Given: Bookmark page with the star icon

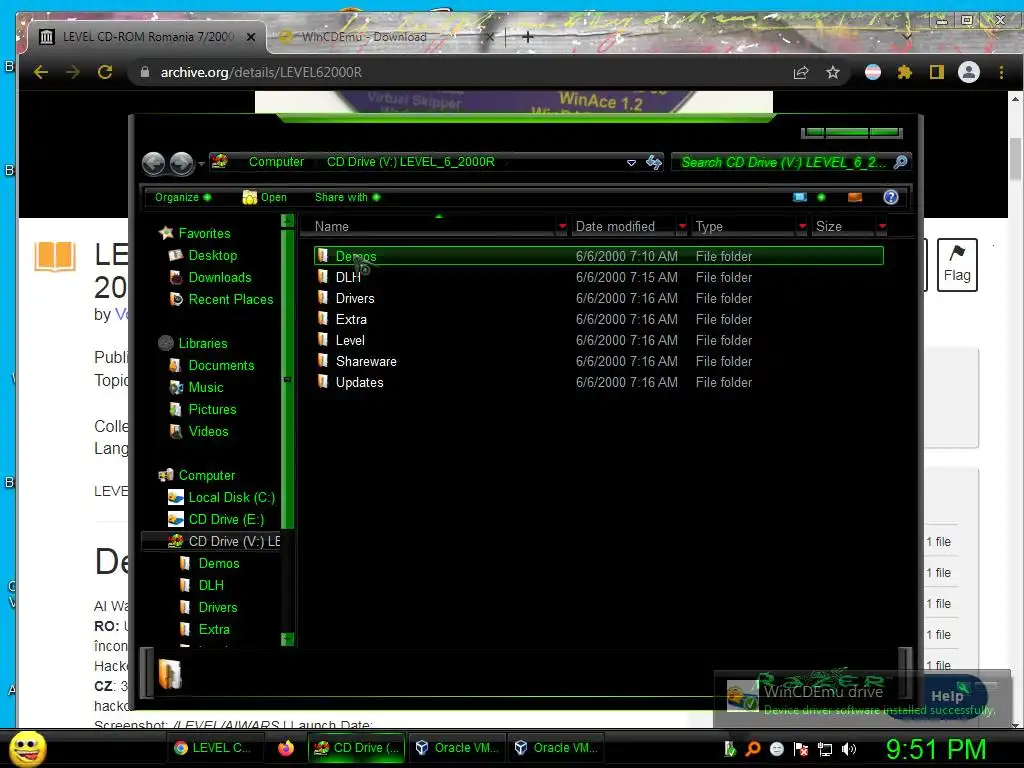Looking at the screenshot, I should point(833,72).
